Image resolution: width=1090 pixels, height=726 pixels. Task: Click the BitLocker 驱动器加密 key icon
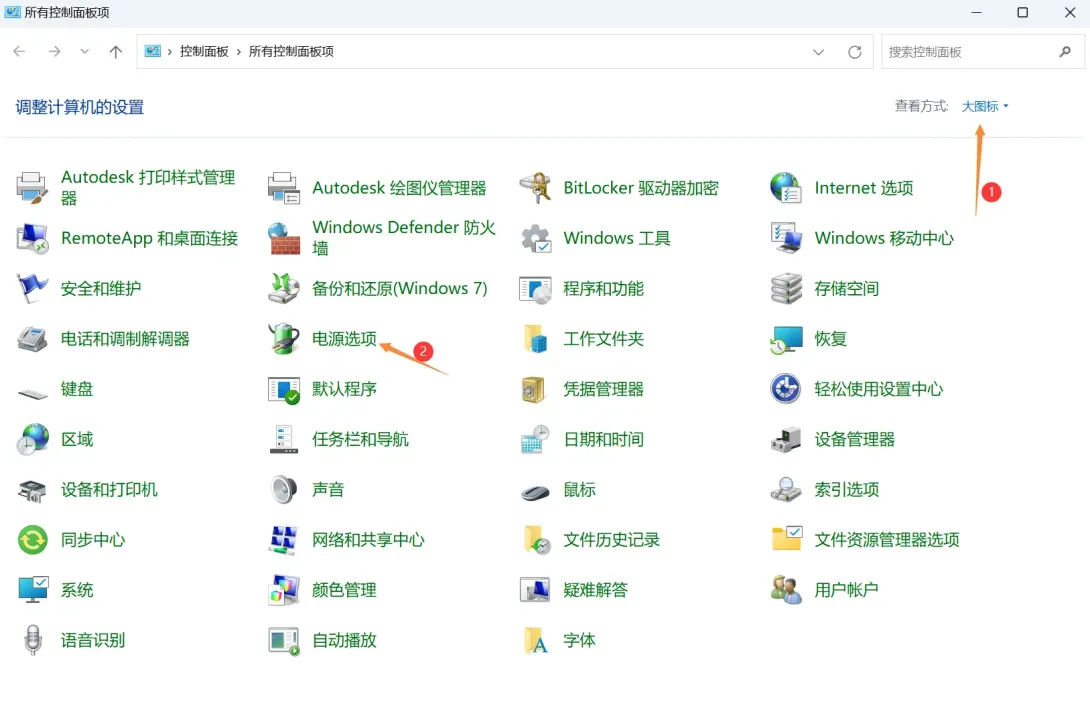535,188
